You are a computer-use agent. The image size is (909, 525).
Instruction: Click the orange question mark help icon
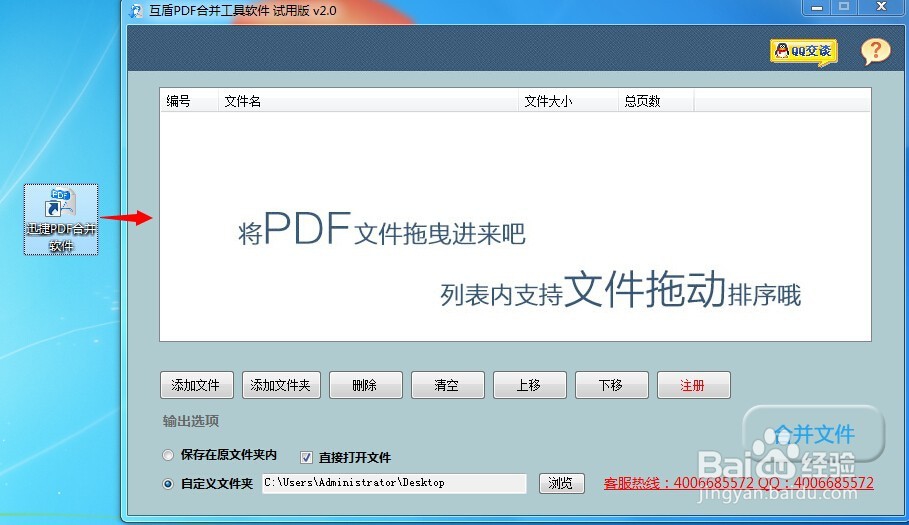[x=875, y=52]
